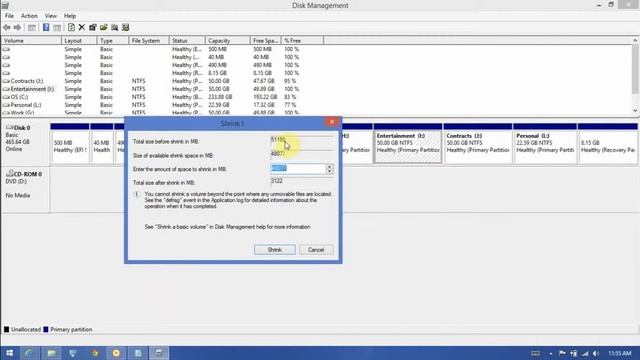The image size is (640, 360).
Task: Click the touch keyboard tray icon
Action: tap(536, 353)
